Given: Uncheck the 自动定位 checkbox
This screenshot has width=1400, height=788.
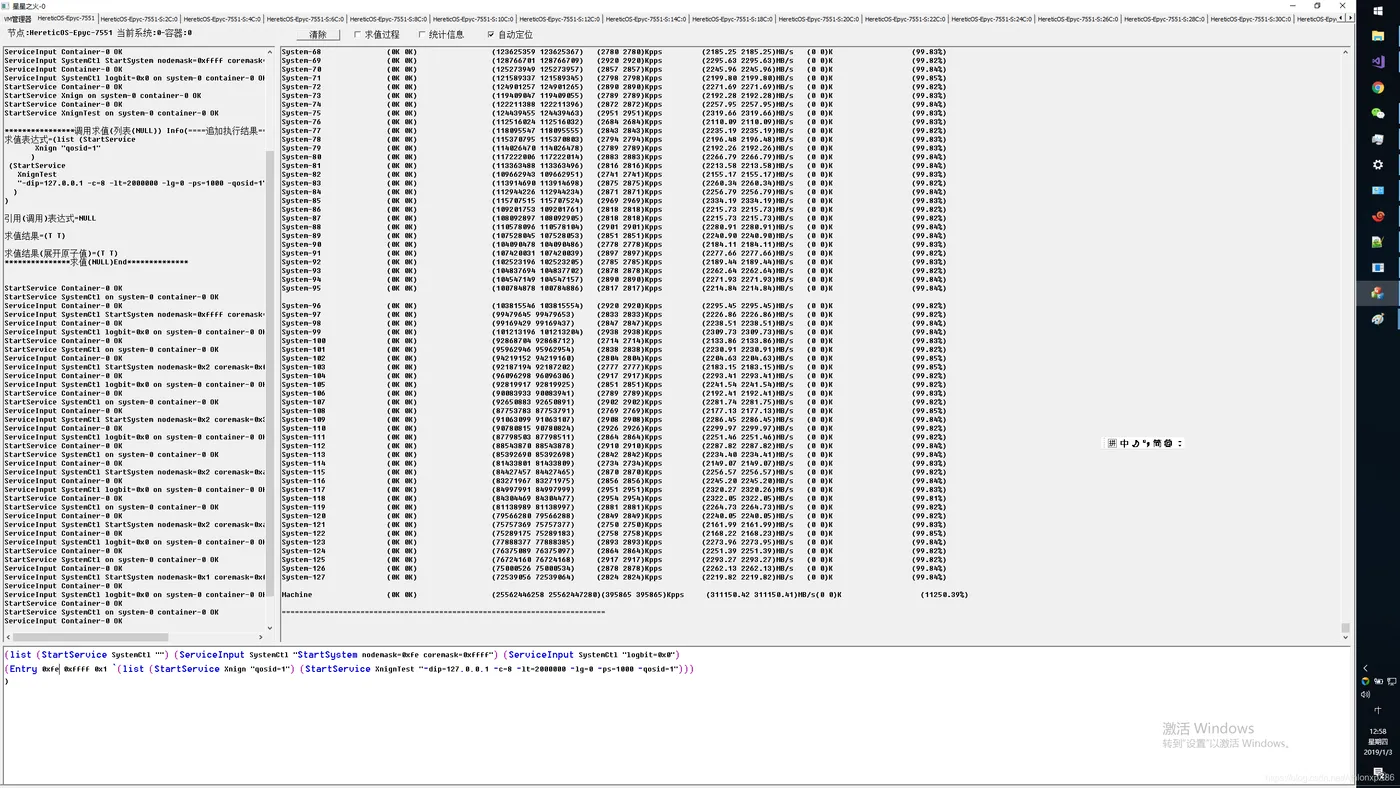Looking at the screenshot, I should (510, 35).
